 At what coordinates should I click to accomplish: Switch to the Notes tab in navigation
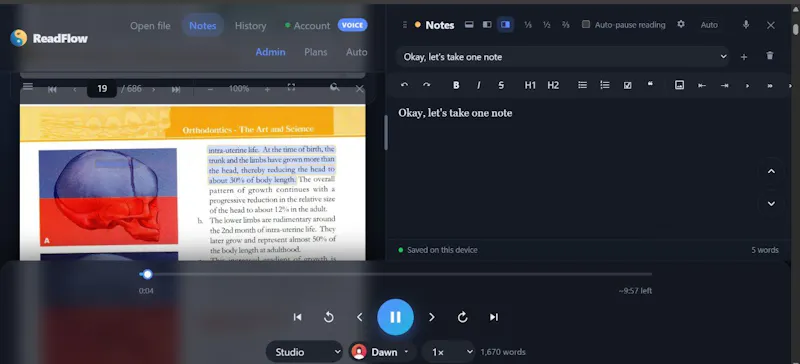tap(203, 26)
